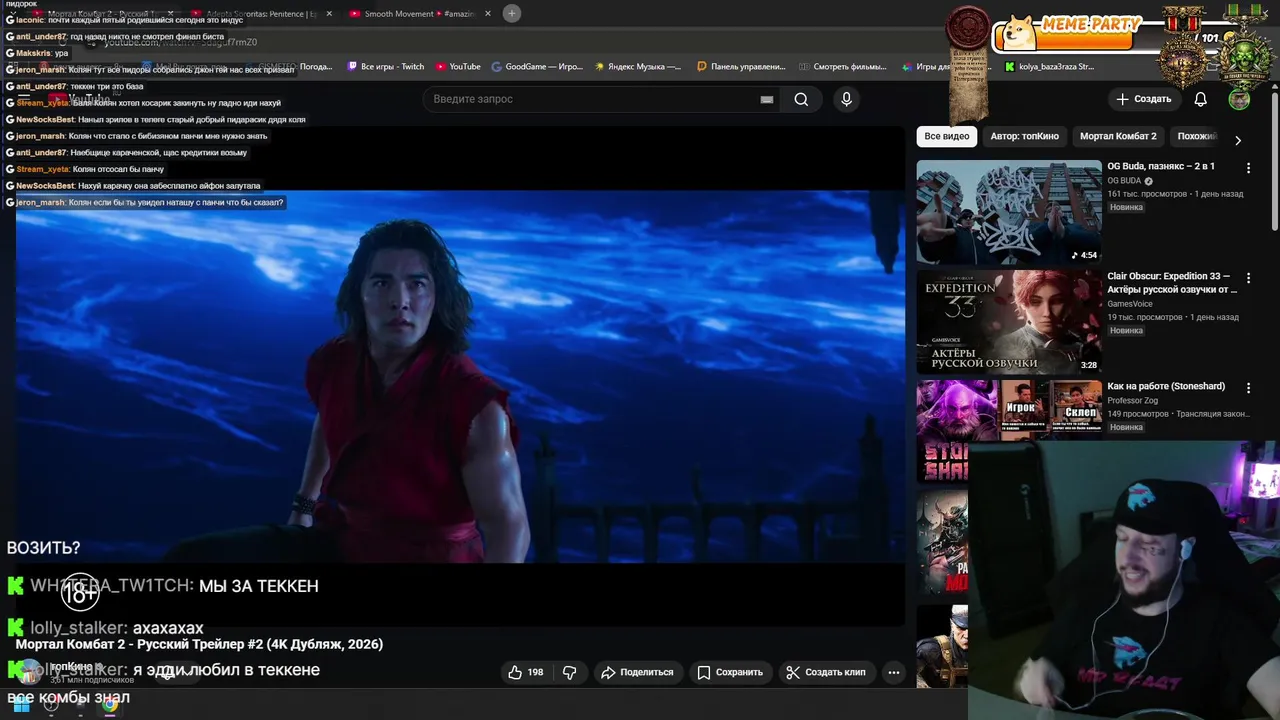This screenshot has width=1280, height=720.
Task: Click the Сохранить save button
Action: tap(730, 672)
